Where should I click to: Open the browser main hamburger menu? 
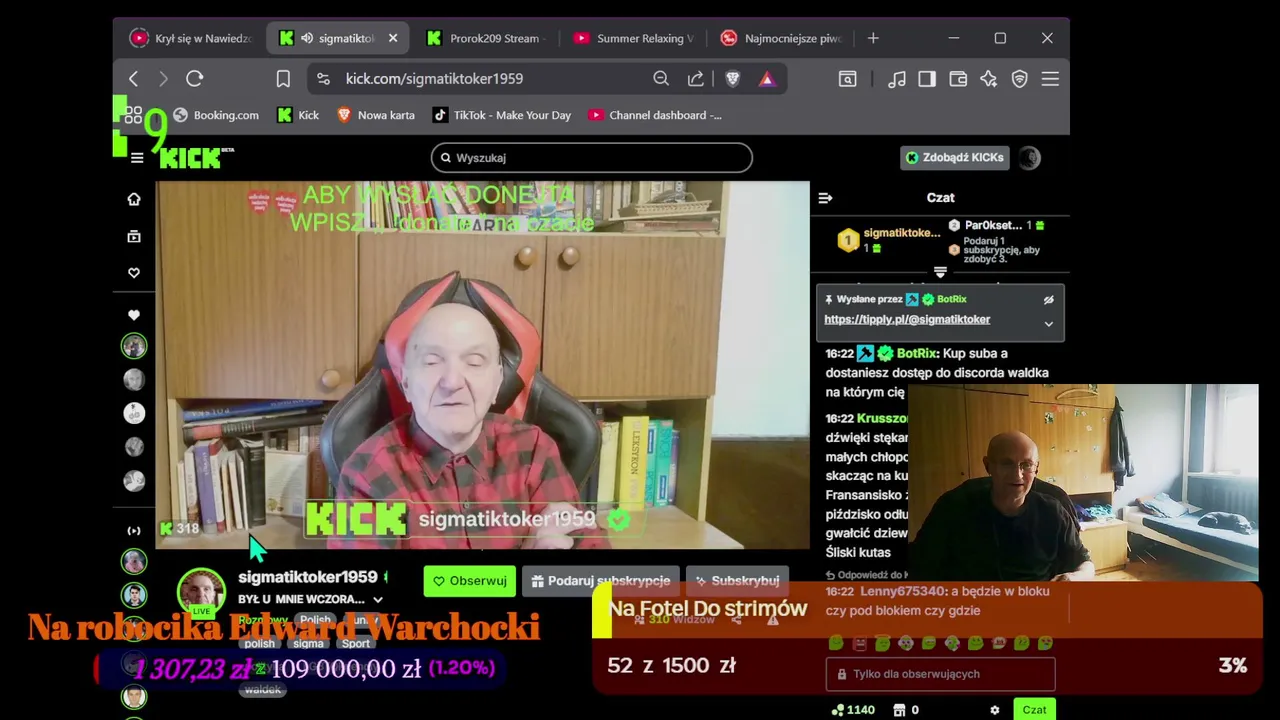[1050, 78]
